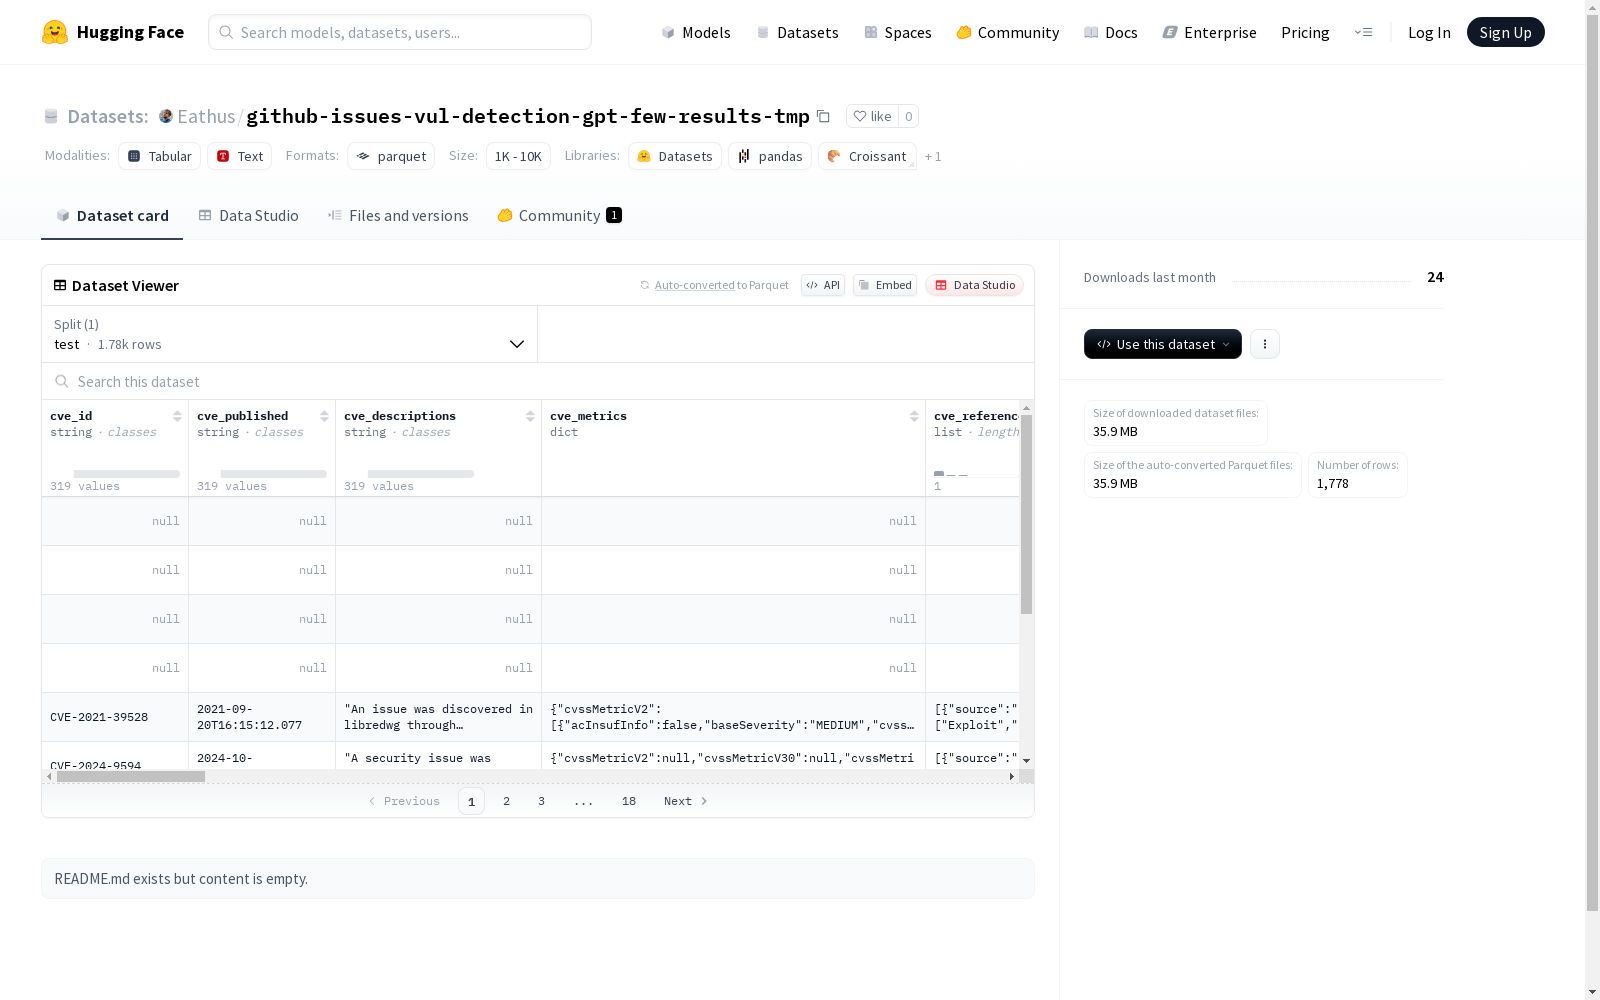
Task: Click the like count 0
Action: pyautogui.click(x=908, y=116)
